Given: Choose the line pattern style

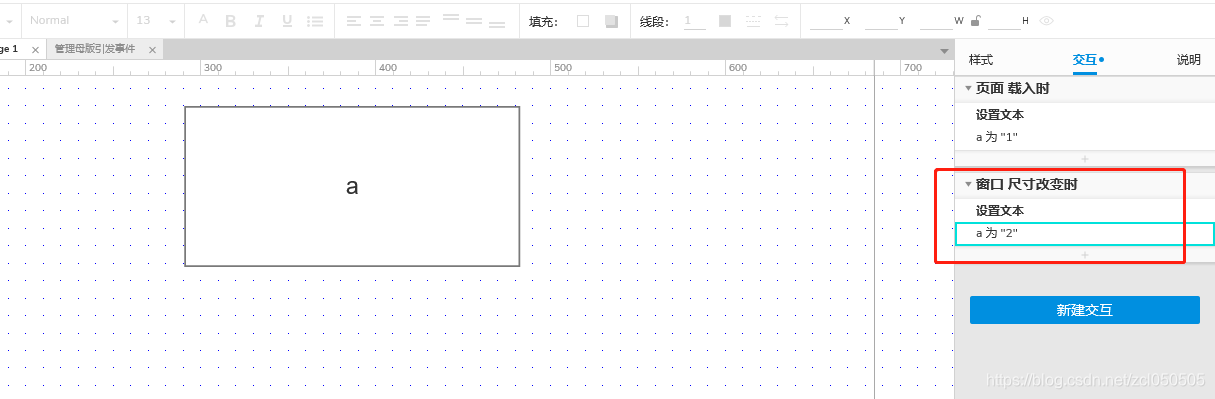Looking at the screenshot, I should point(753,20).
